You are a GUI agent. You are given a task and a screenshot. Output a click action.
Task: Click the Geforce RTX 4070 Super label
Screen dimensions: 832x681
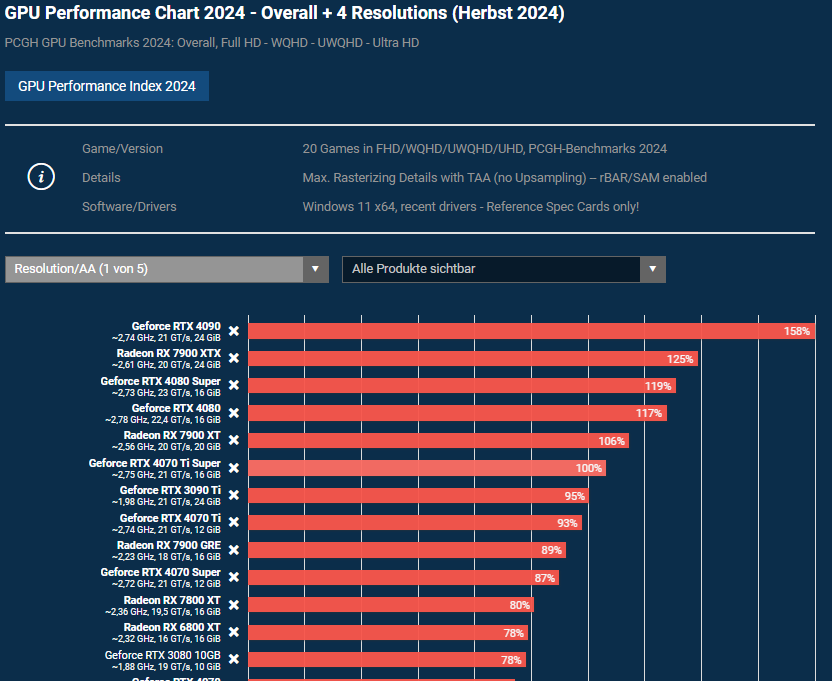point(161,572)
